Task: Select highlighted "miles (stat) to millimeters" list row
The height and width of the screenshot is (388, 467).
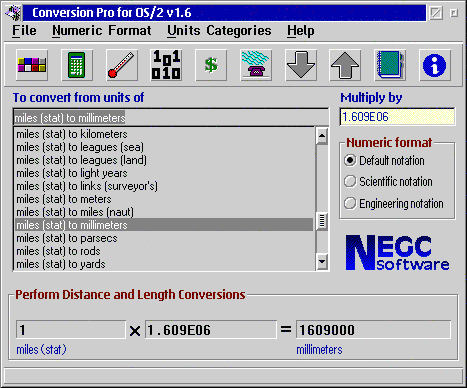Action: pyautogui.click(x=164, y=225)
